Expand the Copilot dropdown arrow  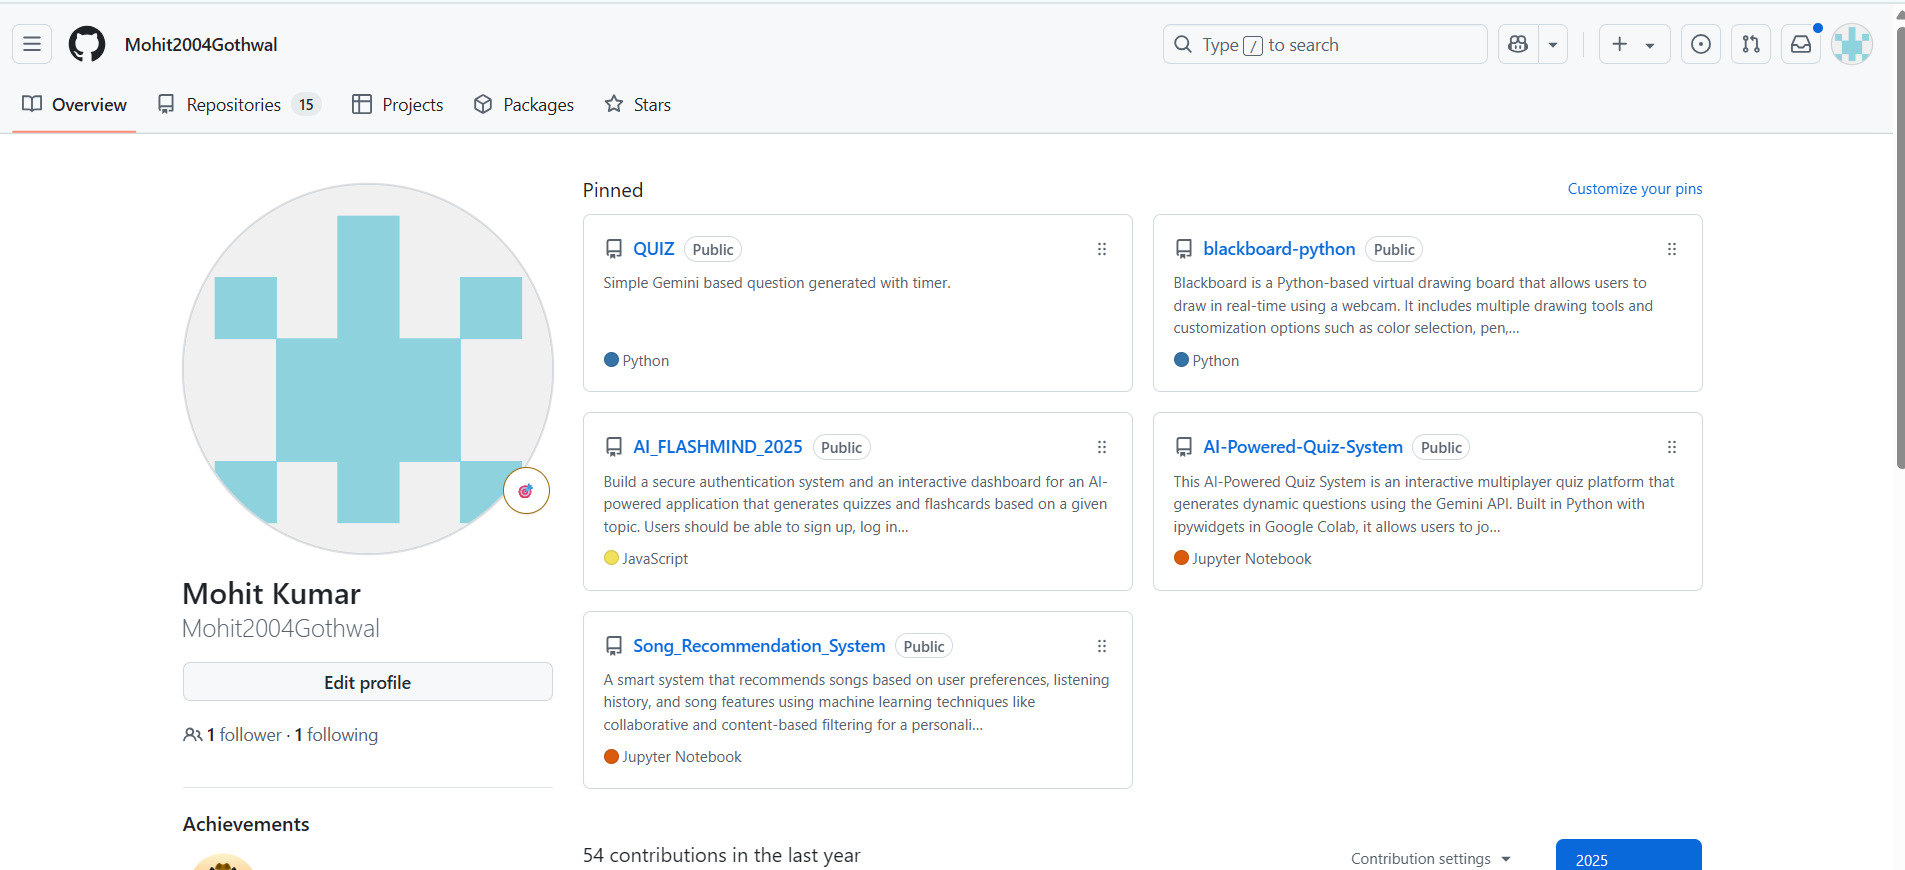click(1553, 44)
